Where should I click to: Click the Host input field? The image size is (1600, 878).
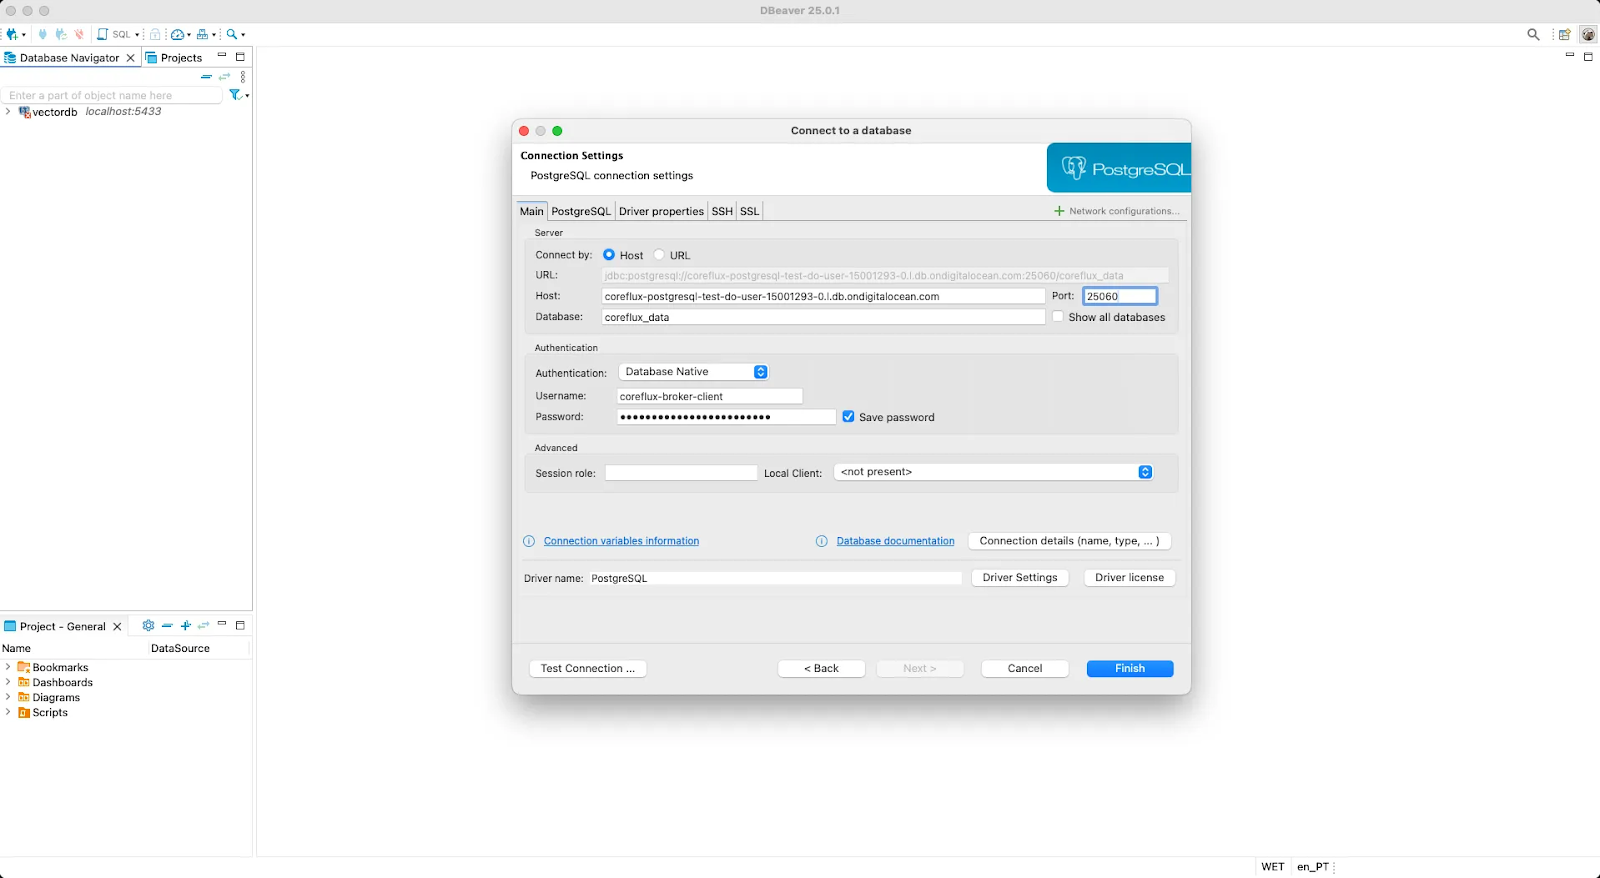(x=823, y=296)
